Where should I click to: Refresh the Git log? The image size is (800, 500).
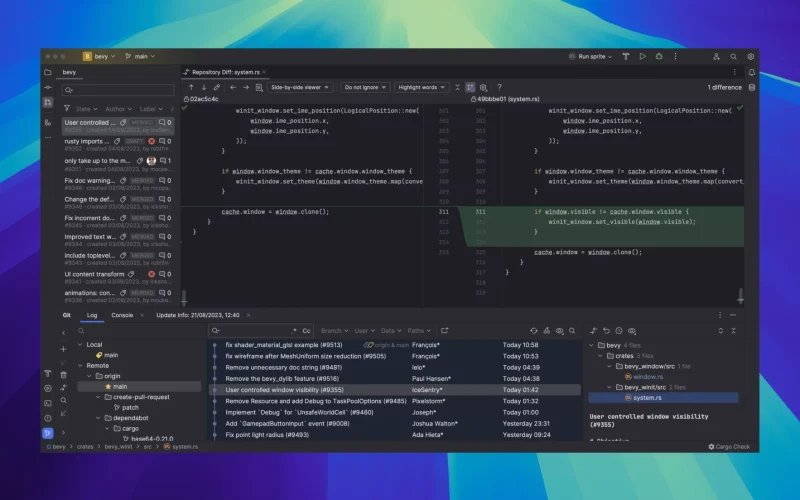tap(534, 331)
